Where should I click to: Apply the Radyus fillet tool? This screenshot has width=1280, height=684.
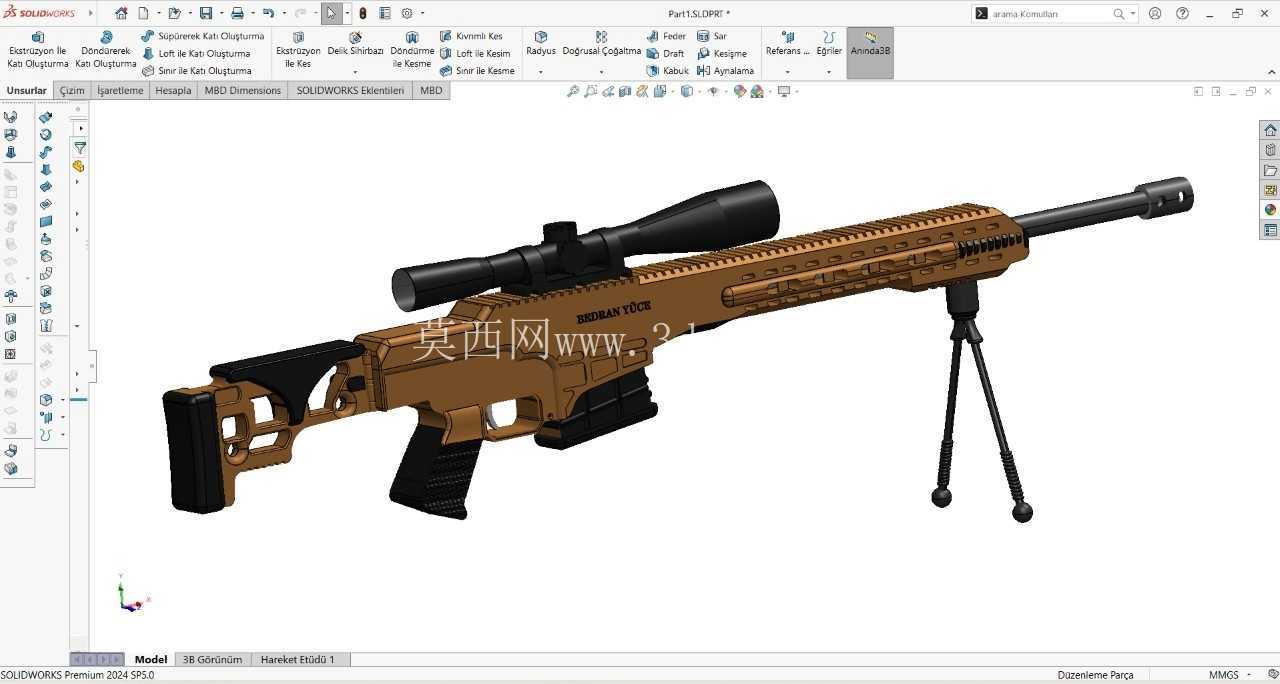(541, 44)
